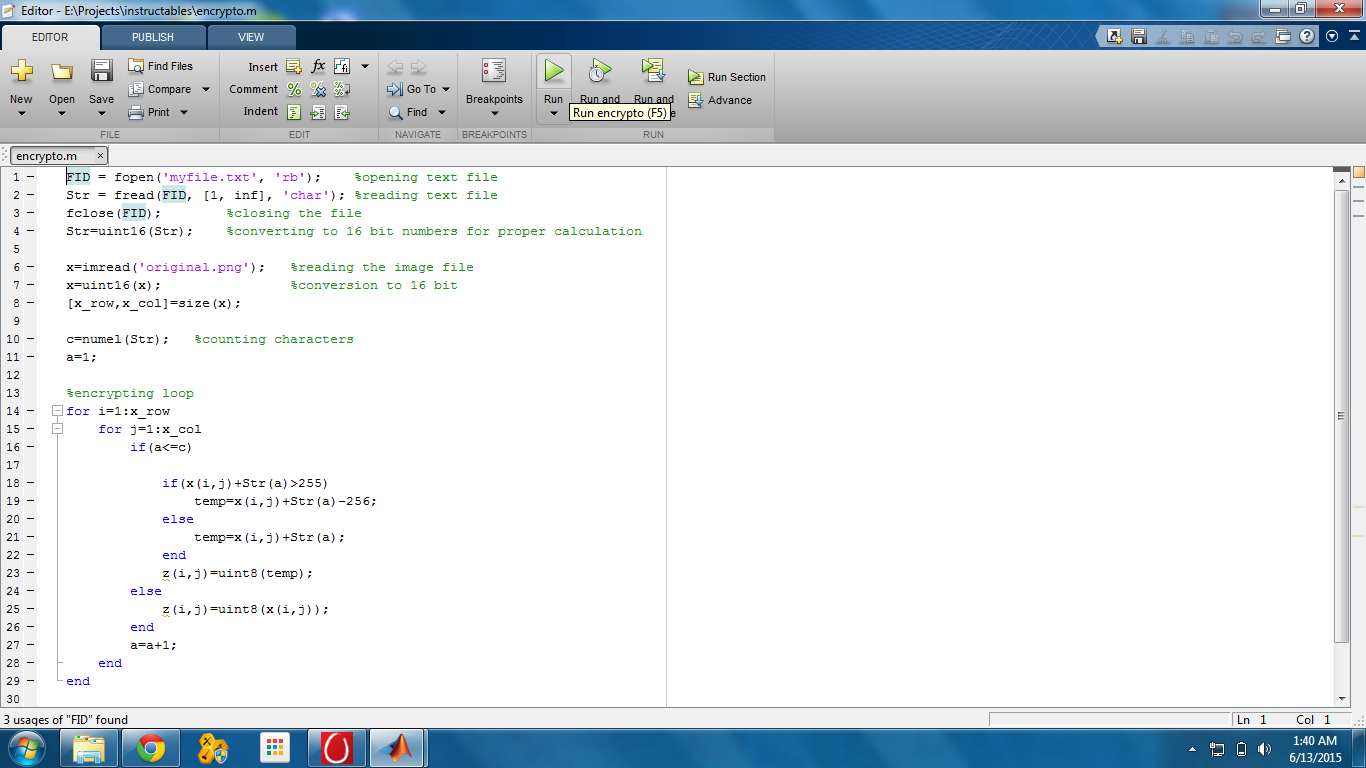Insert a section break with Insert Section icon
This screenshot has height=768, width=1366.
[293, 66]
